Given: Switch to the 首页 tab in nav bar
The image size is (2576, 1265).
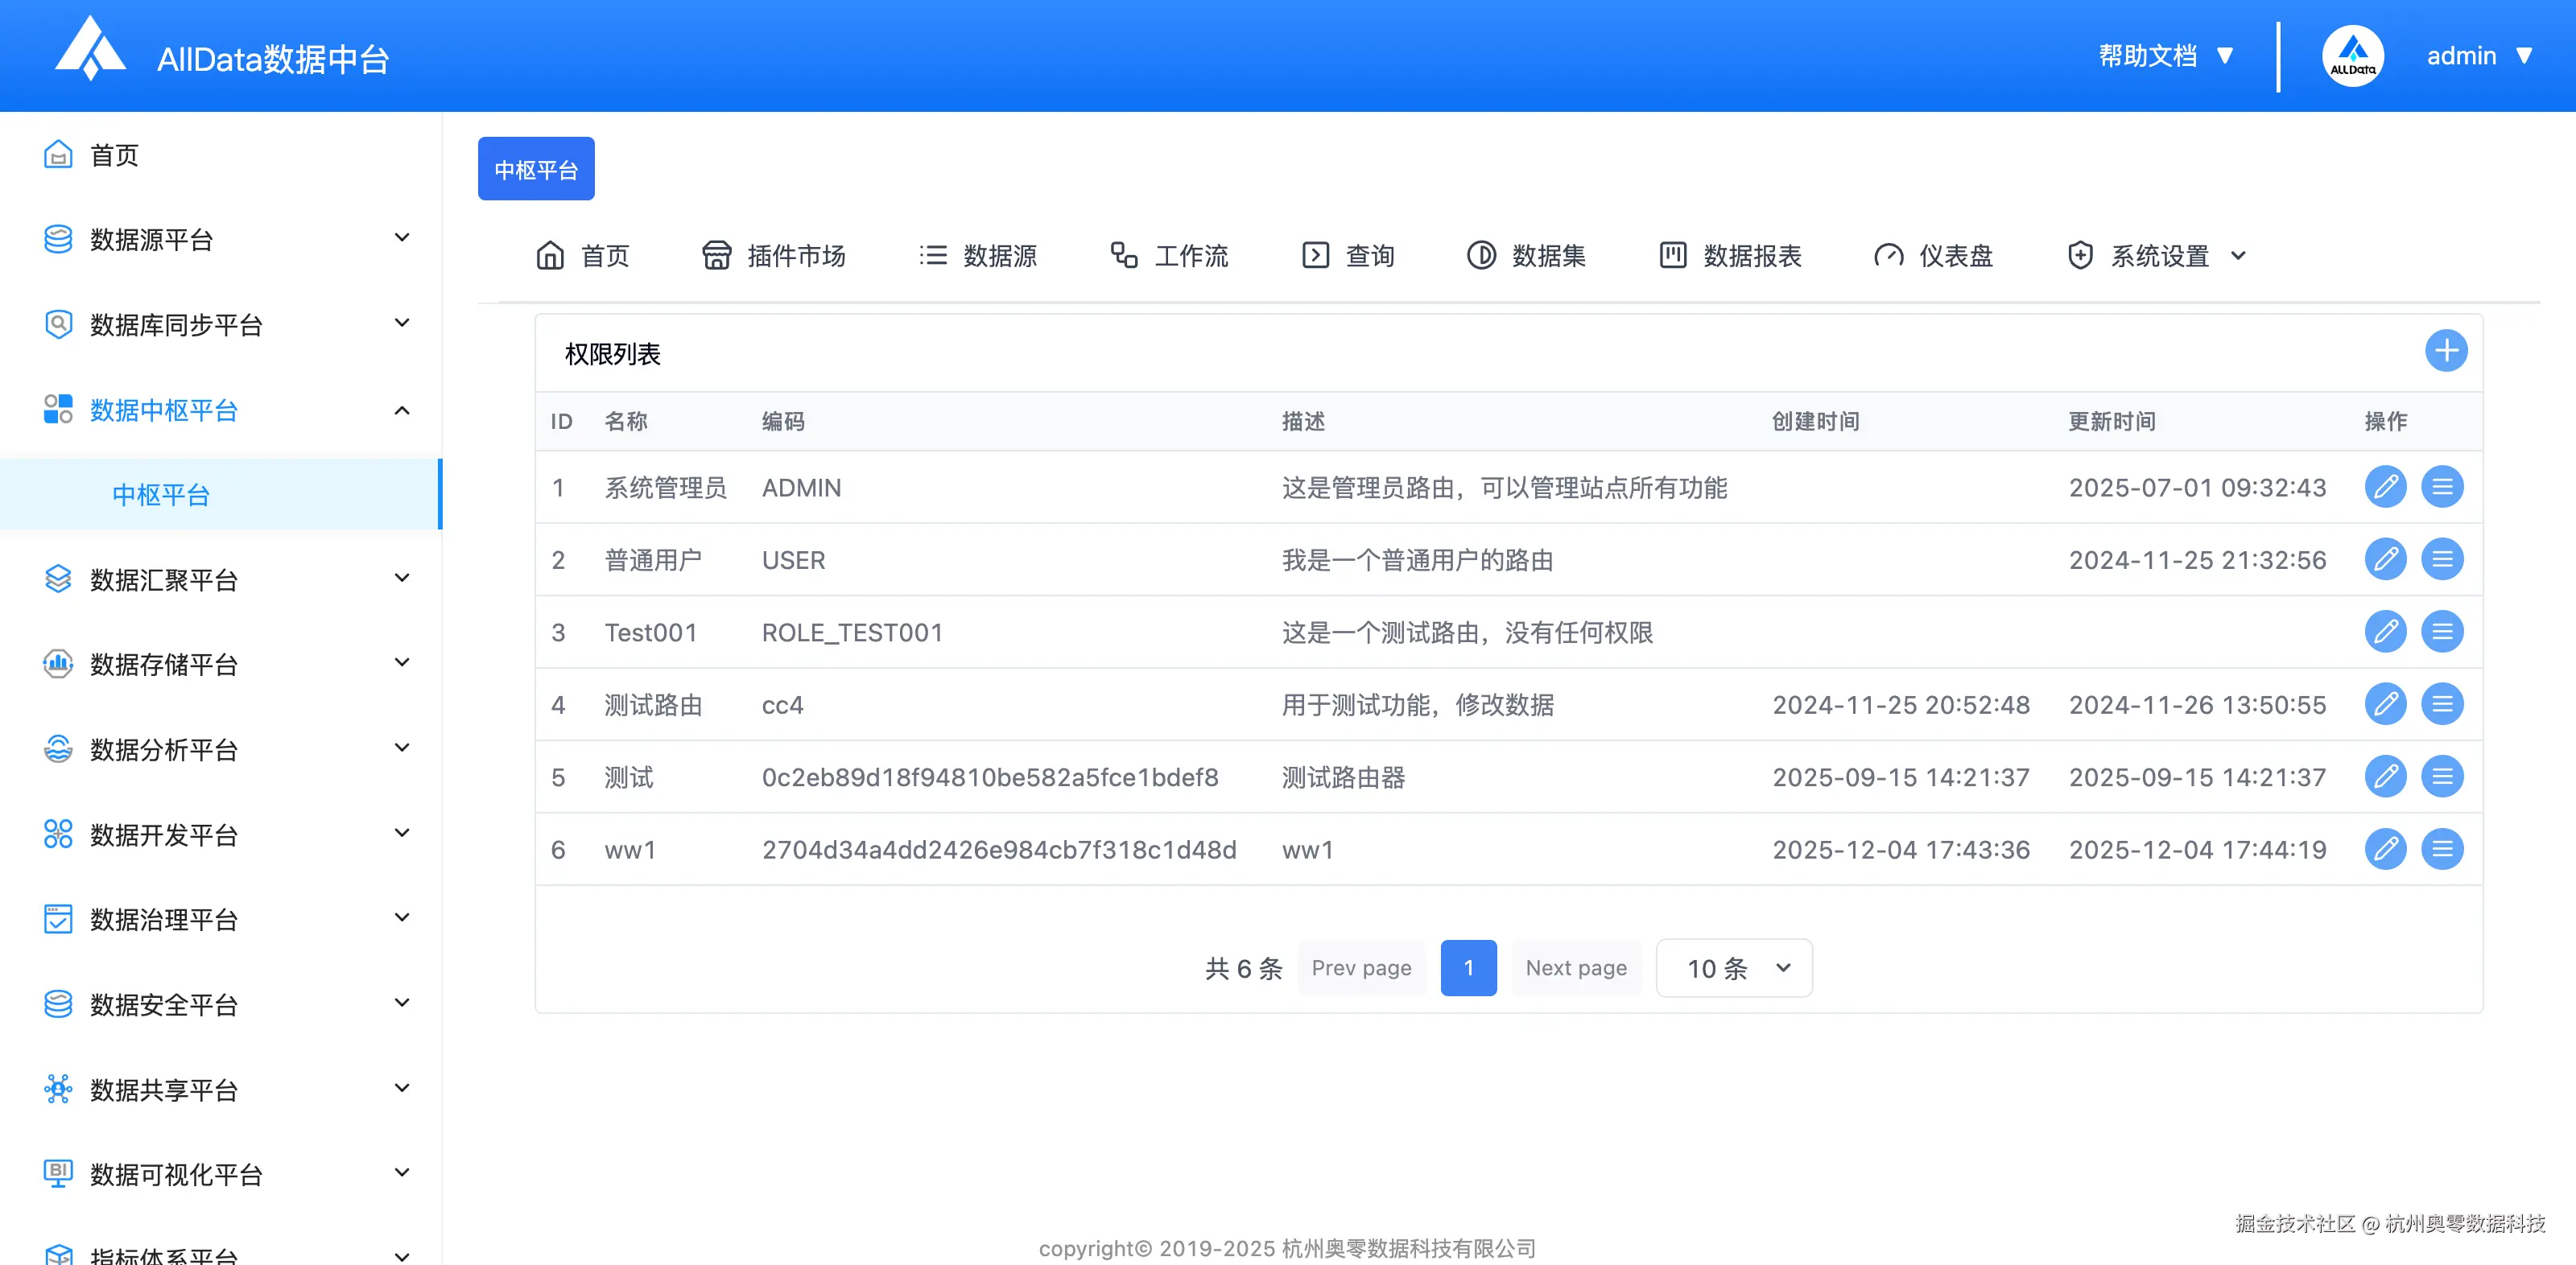Looking at the screenshot, I should (582, 255).
